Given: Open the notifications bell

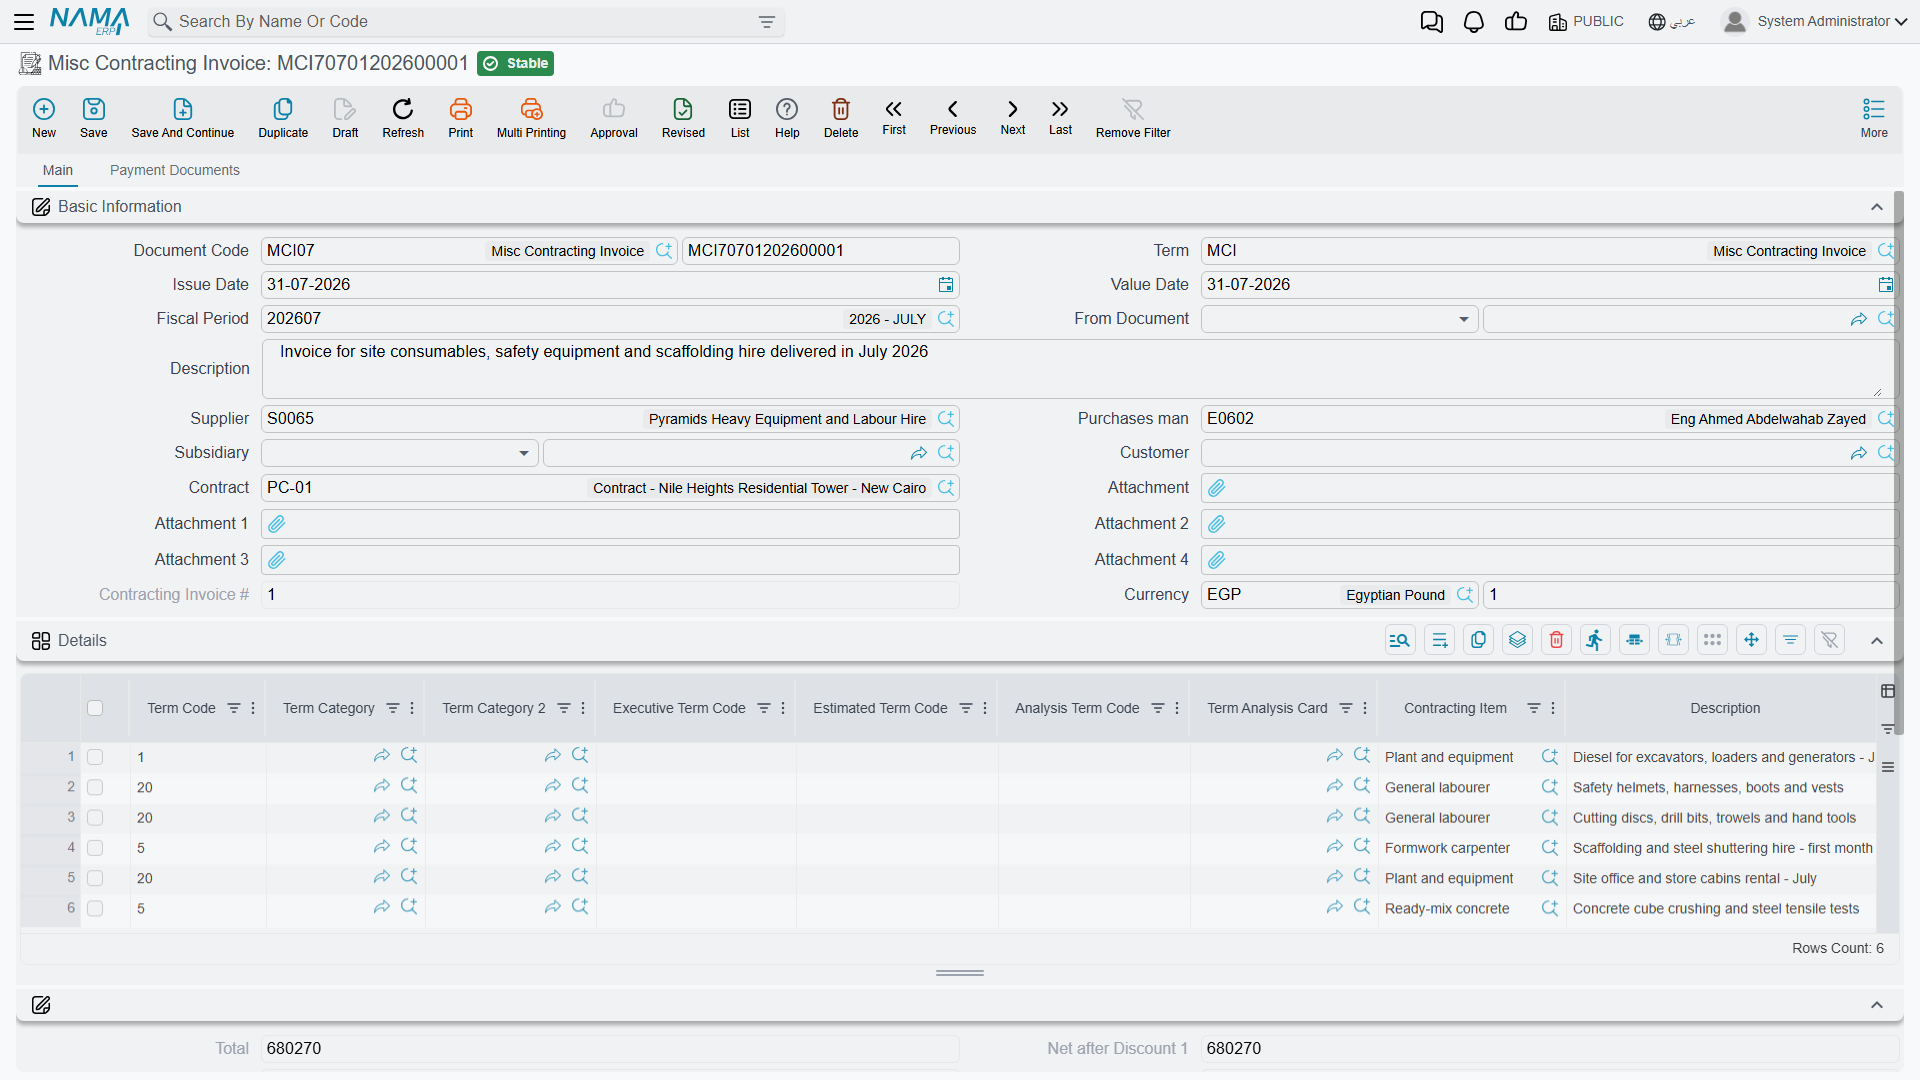Looking at the screenshot, I should pyautogui.click(x=1474, y=22).
